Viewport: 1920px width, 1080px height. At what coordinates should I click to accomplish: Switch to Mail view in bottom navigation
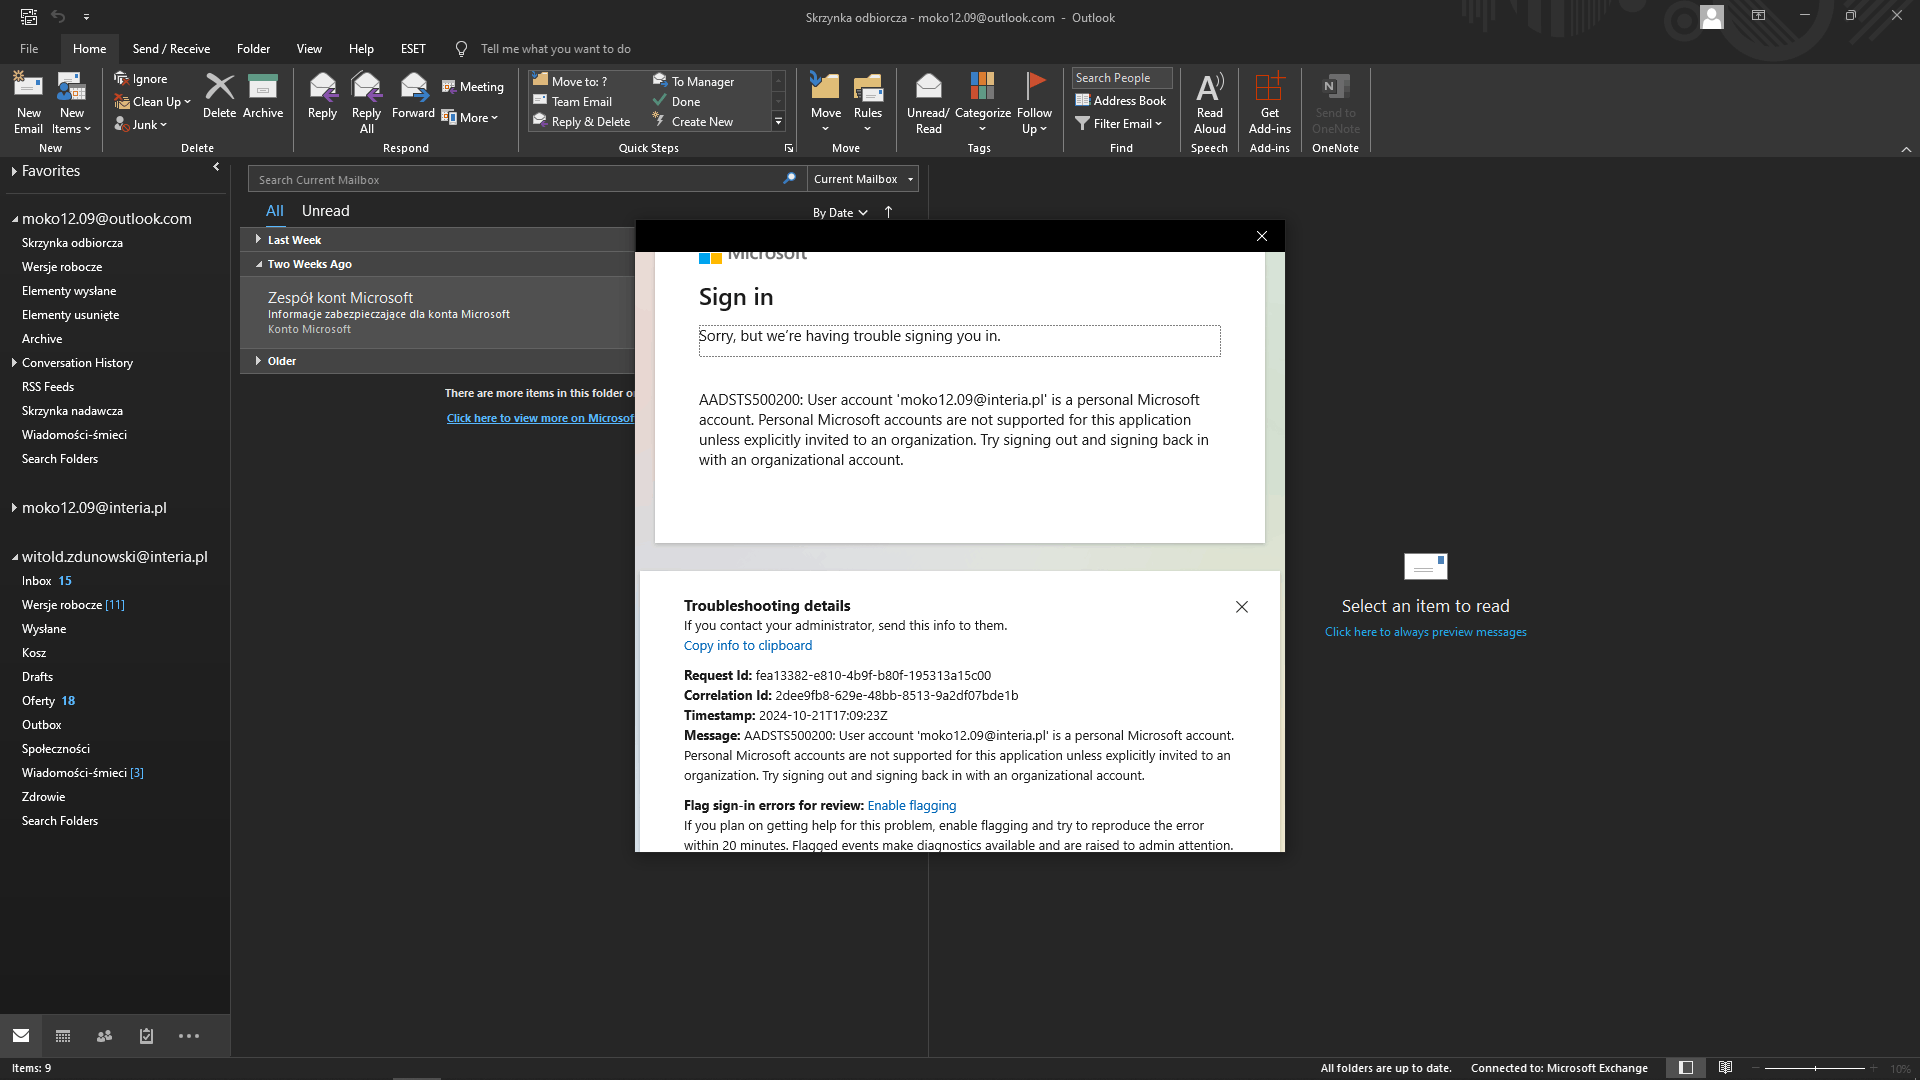point(21,1036)
